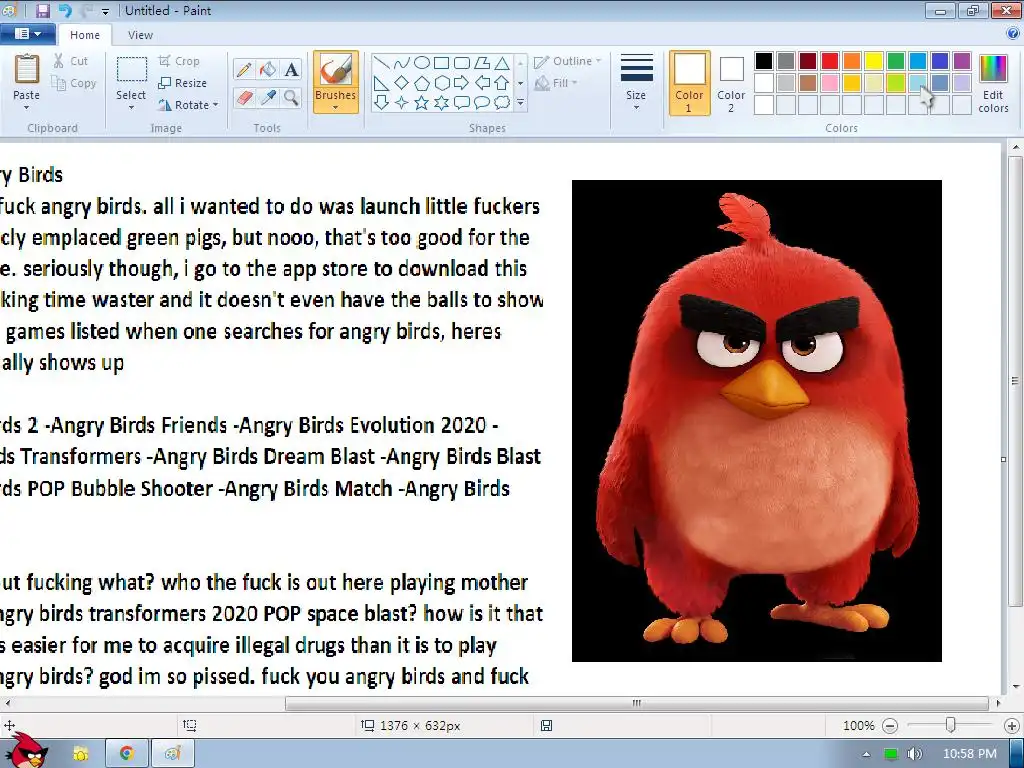Select the Fill with color bucket tool
Screen dimensions: 1024x768
point(267,70)
